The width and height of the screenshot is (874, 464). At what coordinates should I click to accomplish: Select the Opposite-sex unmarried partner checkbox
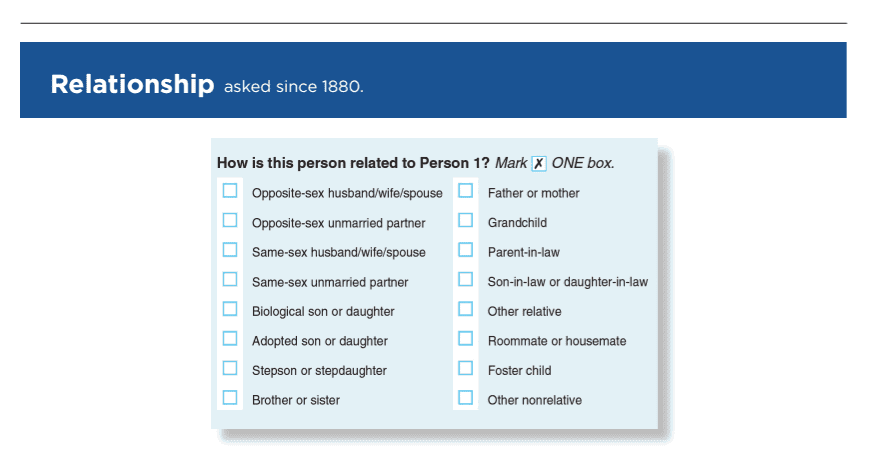click(x=230, y=220)
